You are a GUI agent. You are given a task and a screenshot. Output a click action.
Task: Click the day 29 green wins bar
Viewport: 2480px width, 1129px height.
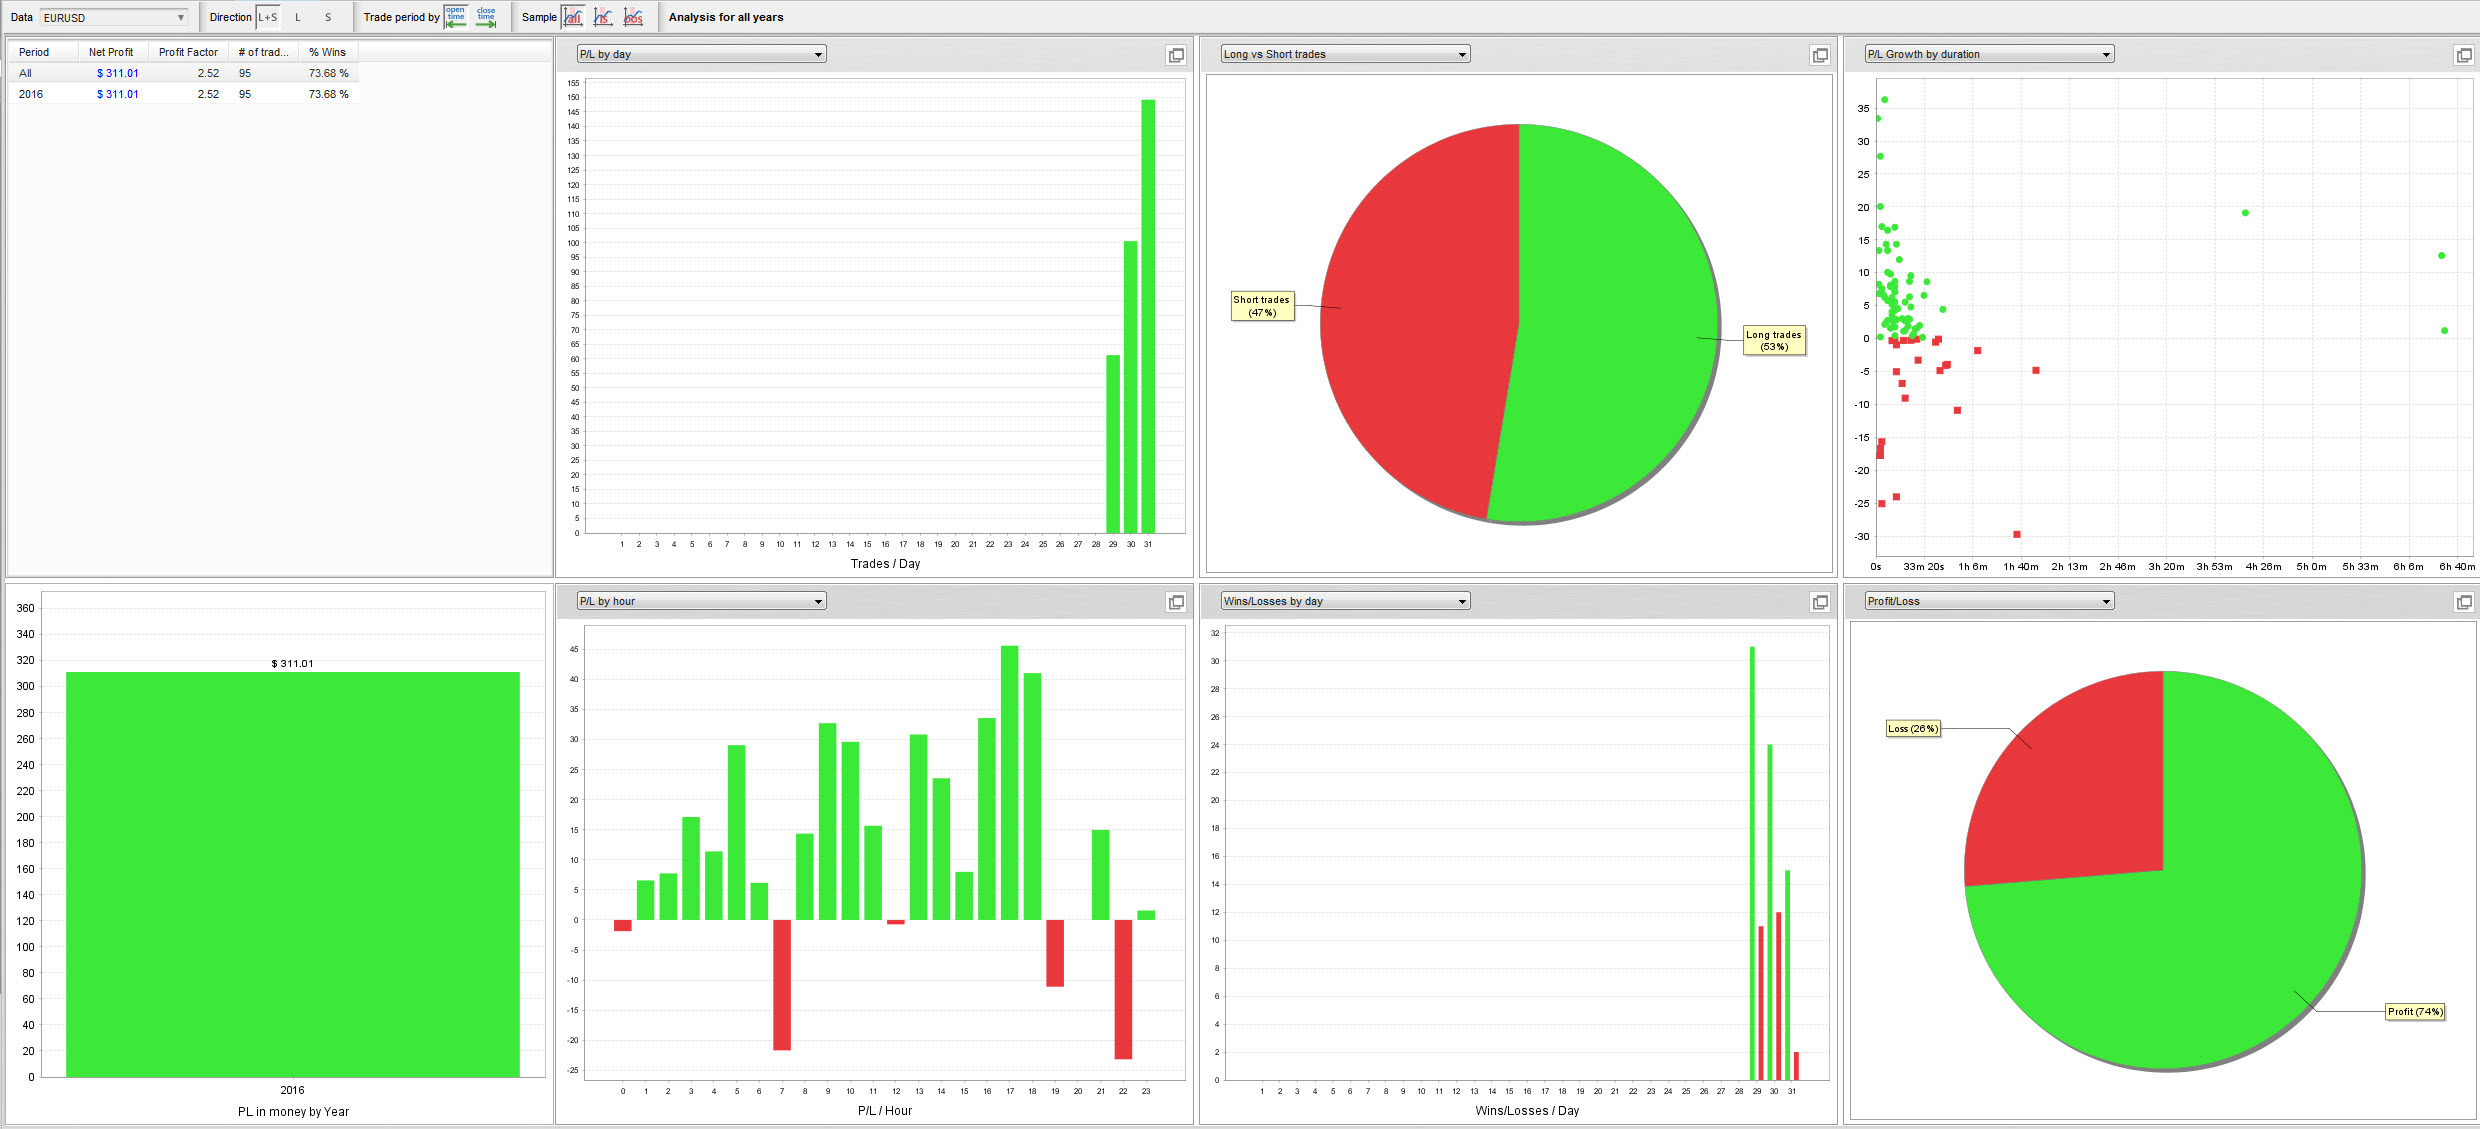[x=1753, y=863]
